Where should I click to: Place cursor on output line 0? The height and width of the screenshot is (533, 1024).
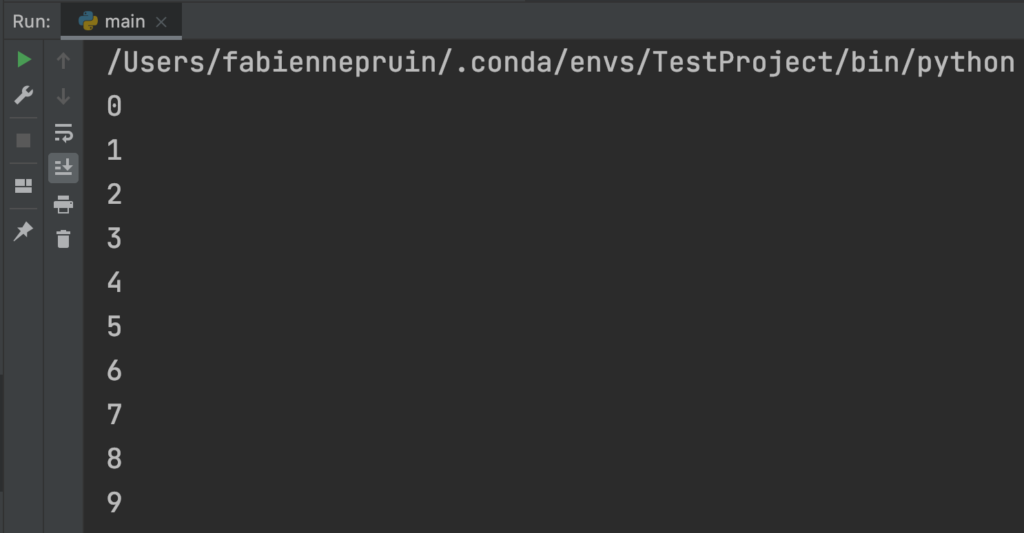(x=114, y=106)
